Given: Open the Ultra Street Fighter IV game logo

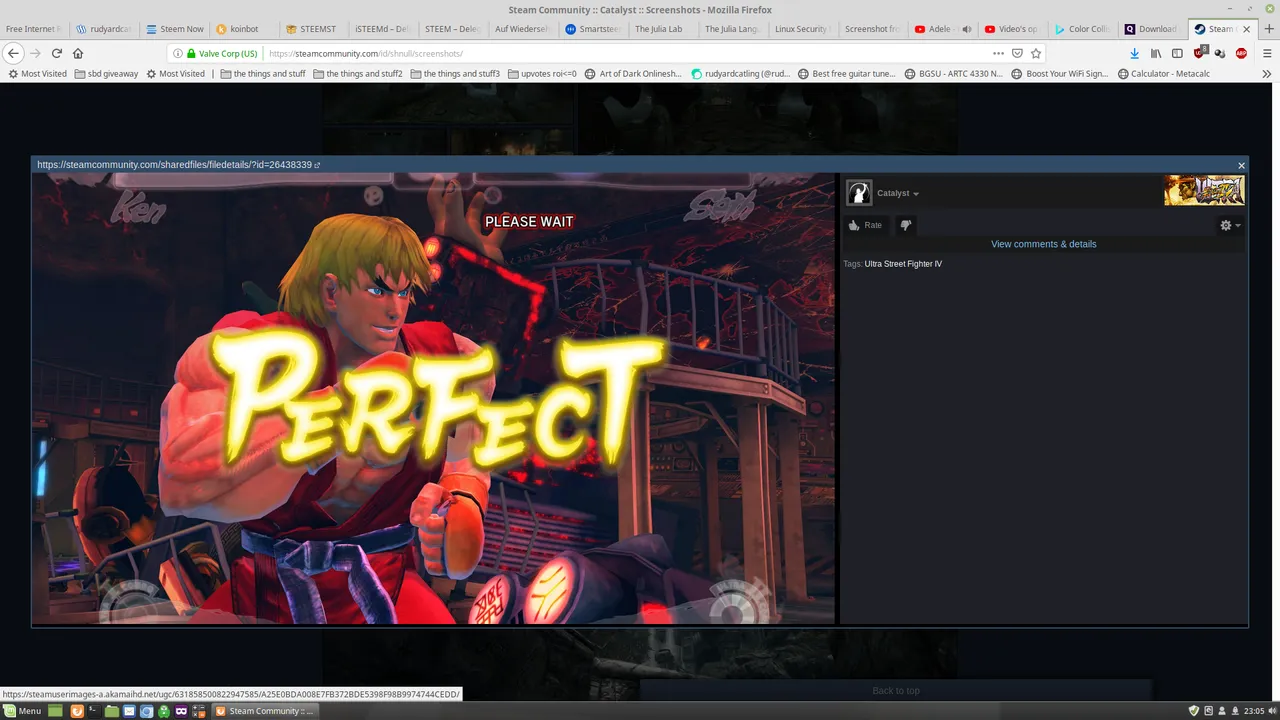Looking at the screenshot, I should [x=1204, y=190].
